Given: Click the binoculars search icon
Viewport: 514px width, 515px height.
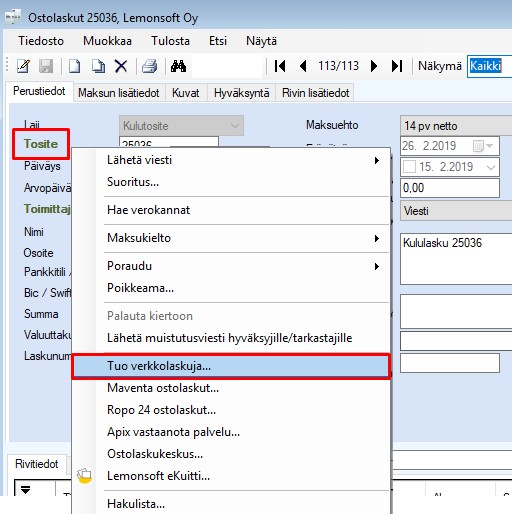Looking at the screenshot, I should click(178, 66).
